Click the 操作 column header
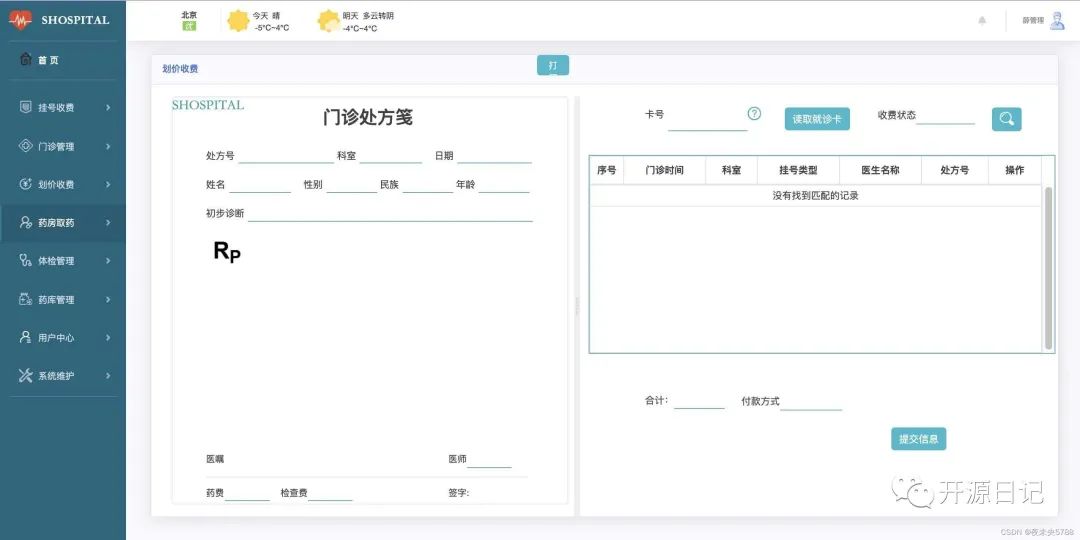 [1015, 170]
